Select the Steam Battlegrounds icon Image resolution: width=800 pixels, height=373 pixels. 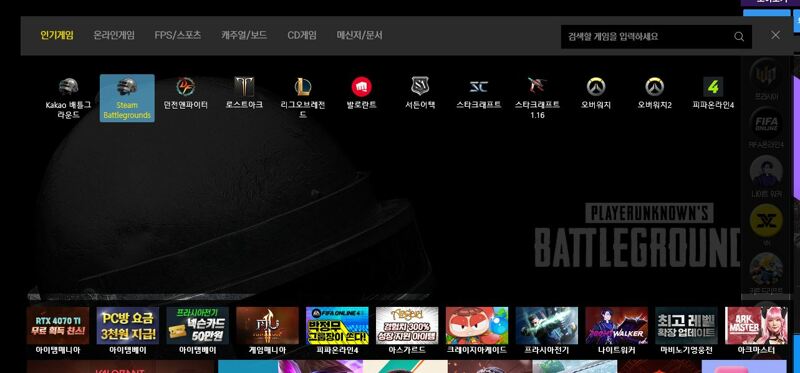point(127,98)
